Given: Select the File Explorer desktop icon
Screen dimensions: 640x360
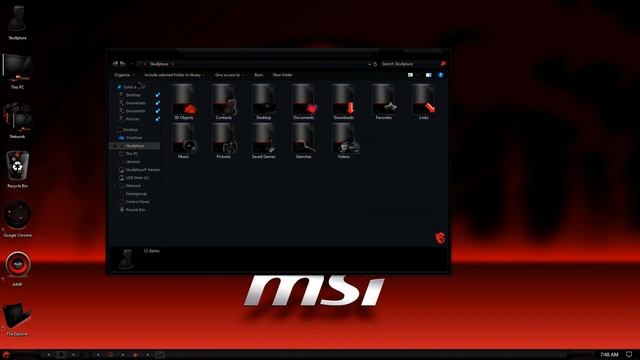Looking at the screenshot, I should tap(17, 319).
